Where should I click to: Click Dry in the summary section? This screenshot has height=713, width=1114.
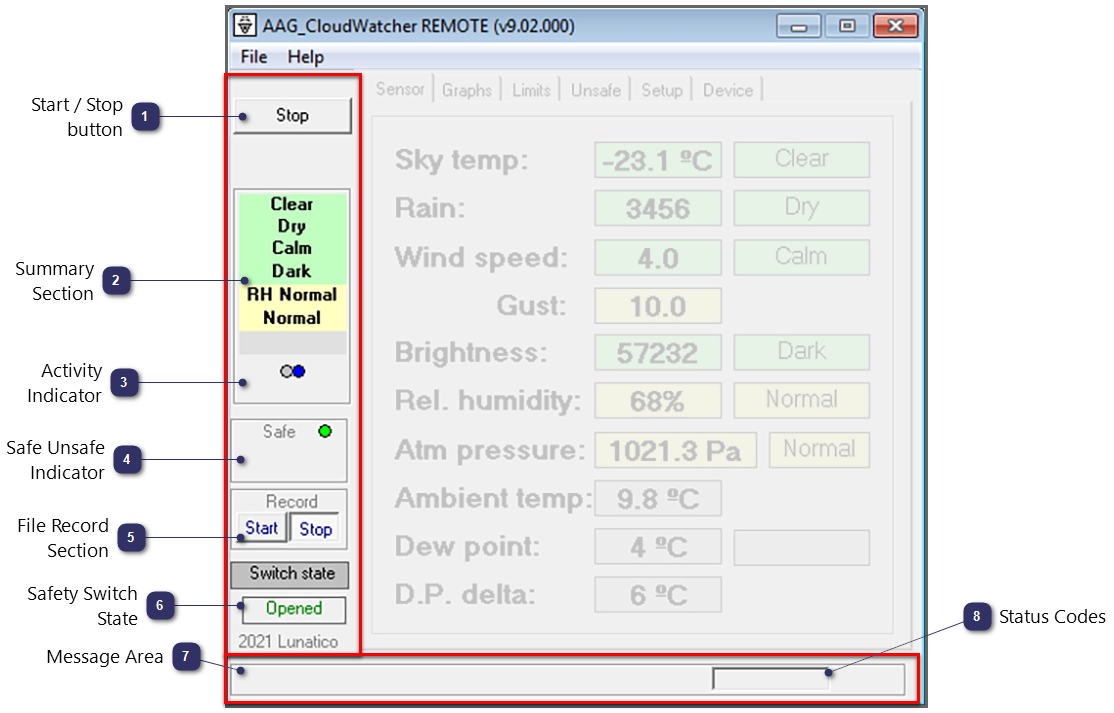click(x=292, y=226)
